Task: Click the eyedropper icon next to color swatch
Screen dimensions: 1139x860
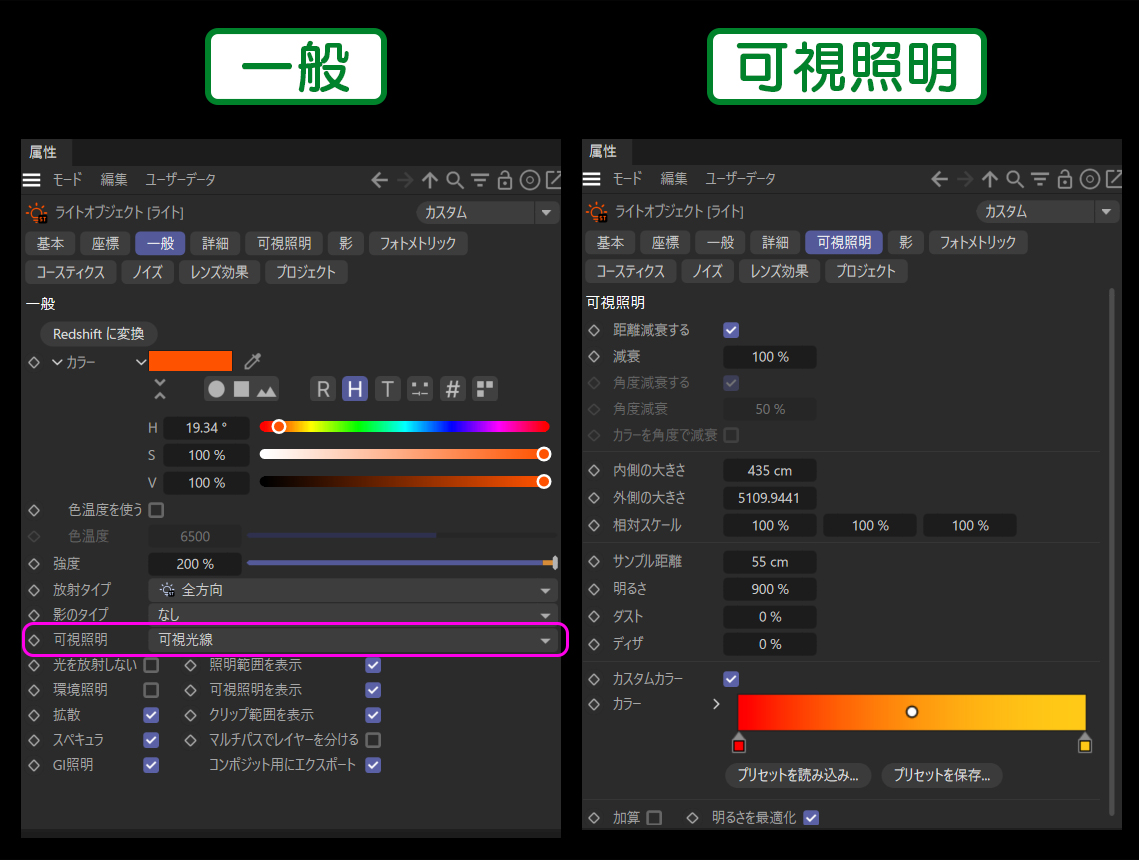Action: pyautogui.click(x=253, y=362)
